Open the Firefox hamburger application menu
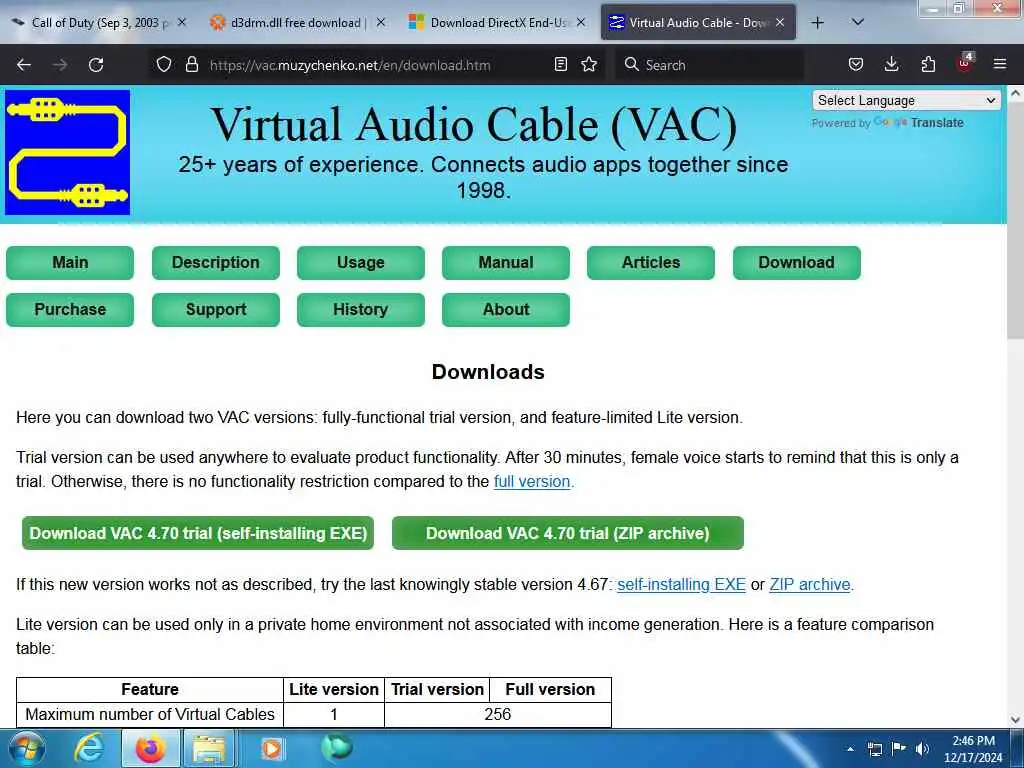The height and width of the screenshot is (768, 1024). (x=1000, y=64)
